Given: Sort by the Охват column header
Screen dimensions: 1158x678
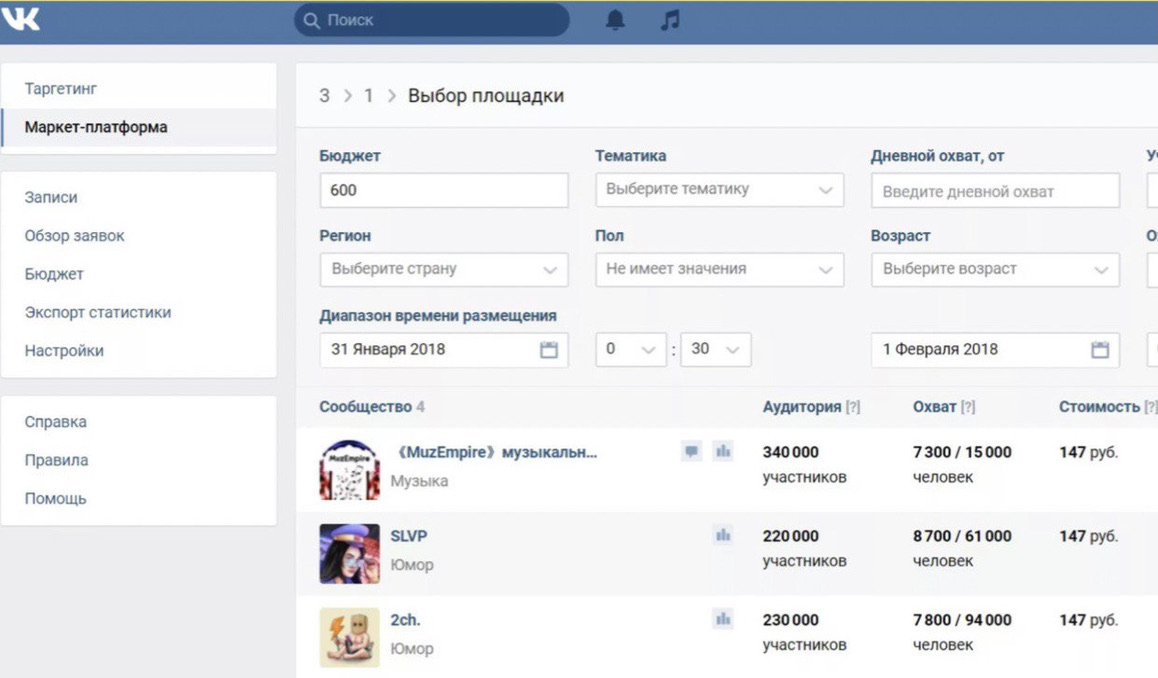Looking at the screenshot, I should [935, 407].
